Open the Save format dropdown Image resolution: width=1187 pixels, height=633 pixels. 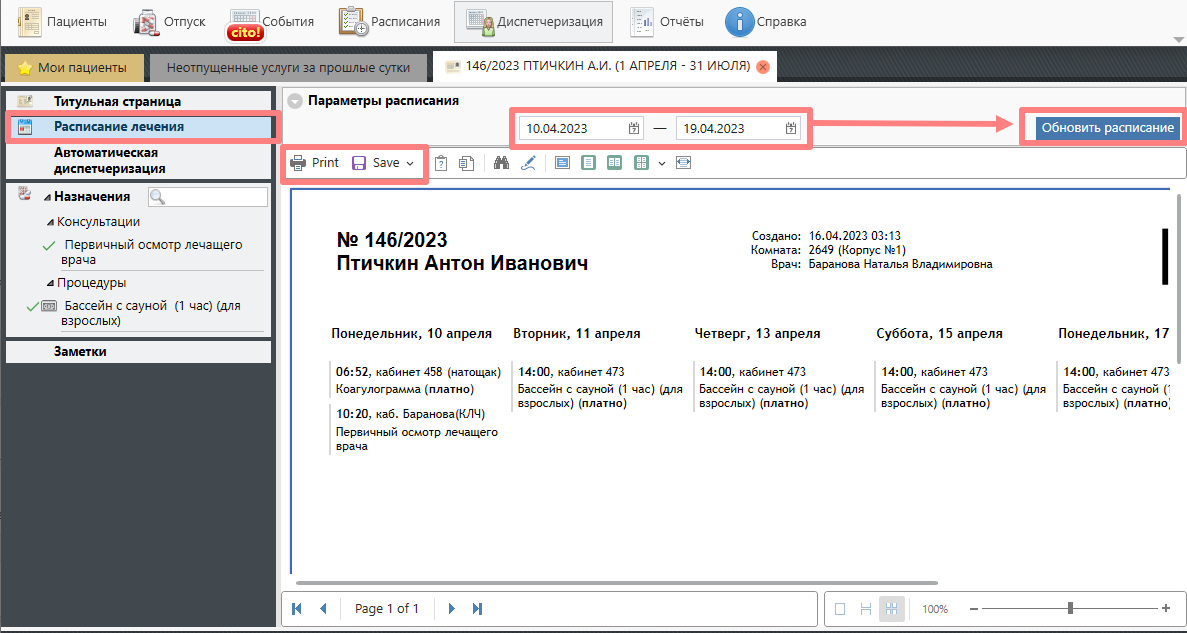tap(410, 163)
